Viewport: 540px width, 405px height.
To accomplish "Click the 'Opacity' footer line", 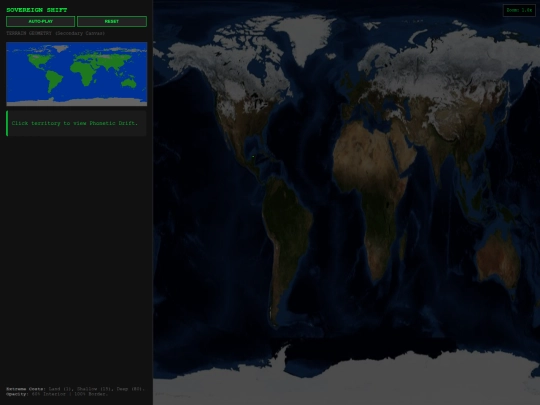I will click(57, 394).
